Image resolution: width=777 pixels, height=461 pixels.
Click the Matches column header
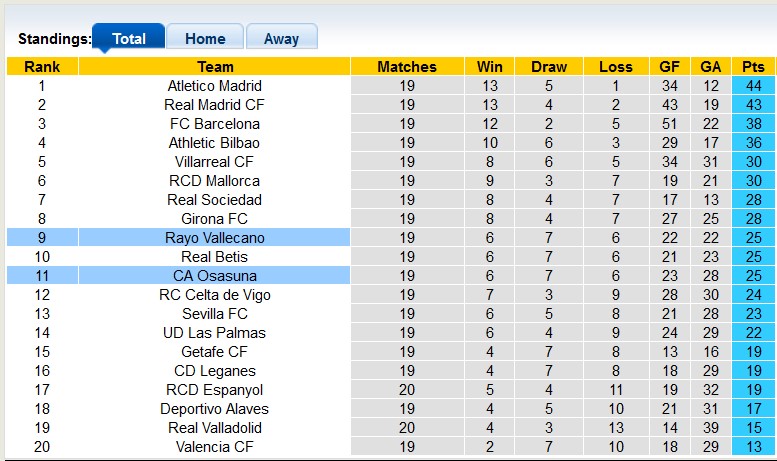(x=407, y=67)
